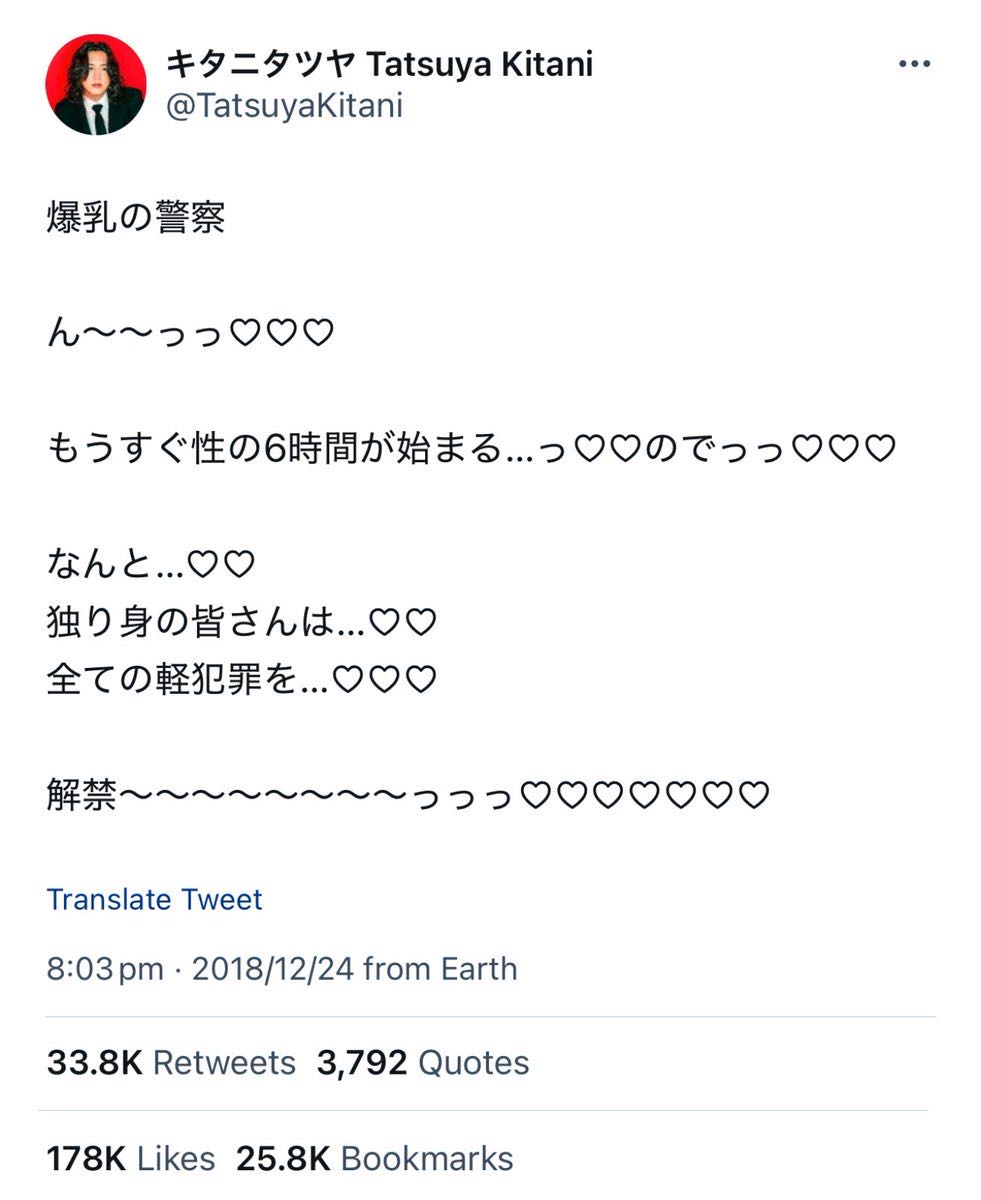Click the seven hearts ending the tweet
Screen dimensions: 981x1200
point(646,796)
